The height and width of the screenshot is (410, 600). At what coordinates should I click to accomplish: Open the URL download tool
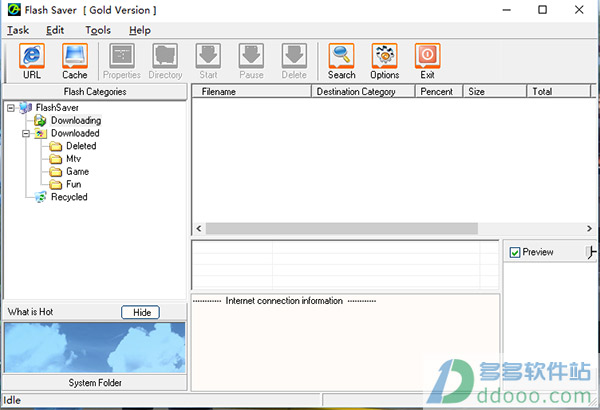coord(32,61)
